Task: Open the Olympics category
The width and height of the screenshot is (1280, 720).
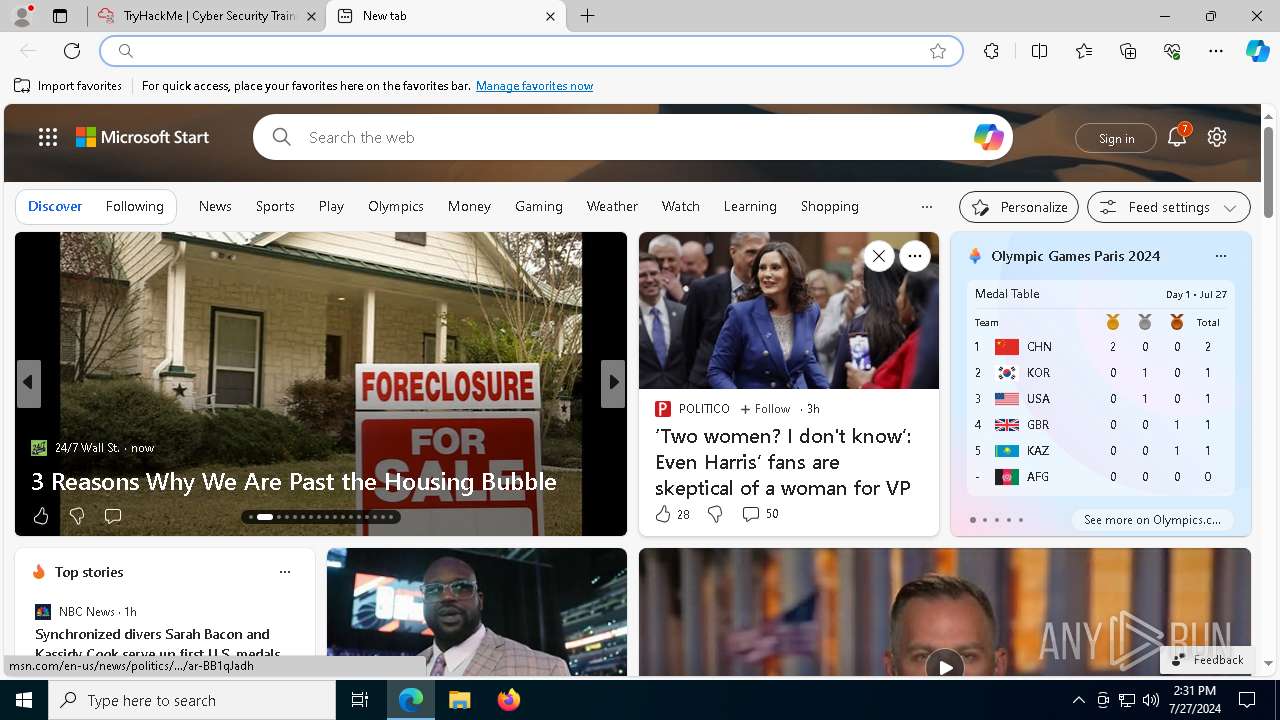Action: click(x=396, y=206)
